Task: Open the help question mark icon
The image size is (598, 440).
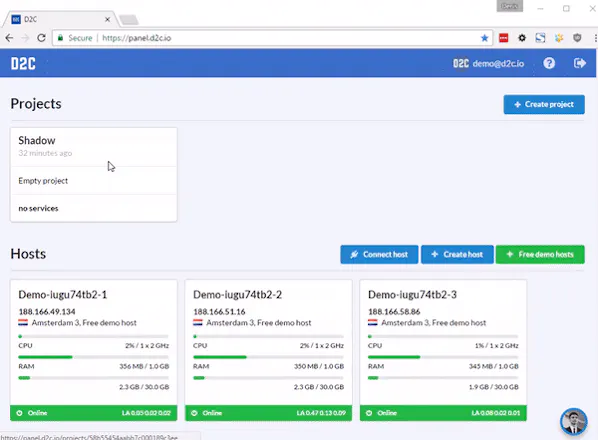Action: tap(549, 63)
